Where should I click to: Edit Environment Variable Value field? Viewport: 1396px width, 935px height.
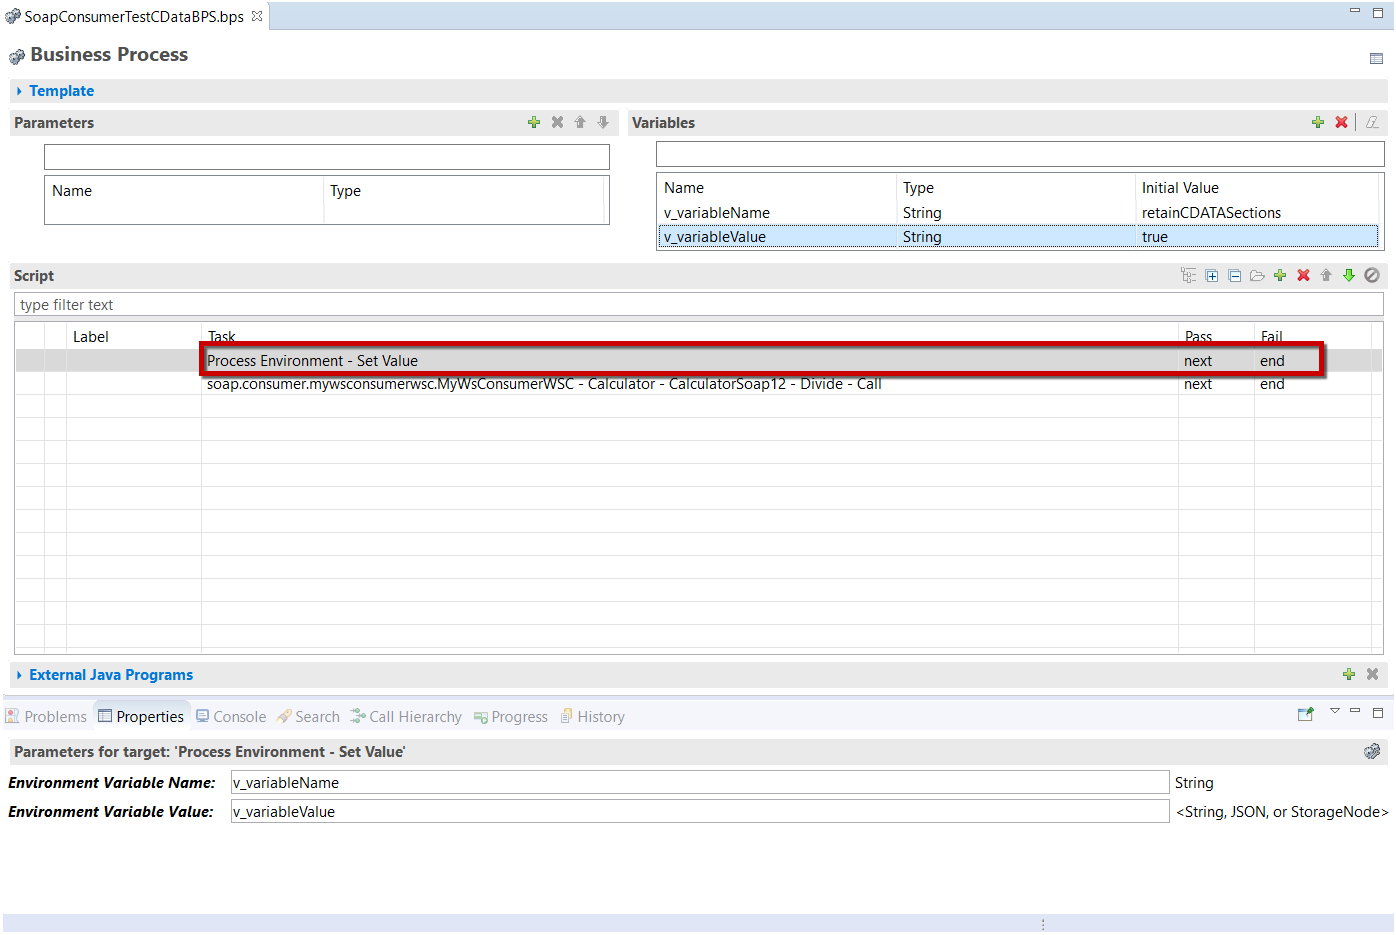[x=700, y=811]
